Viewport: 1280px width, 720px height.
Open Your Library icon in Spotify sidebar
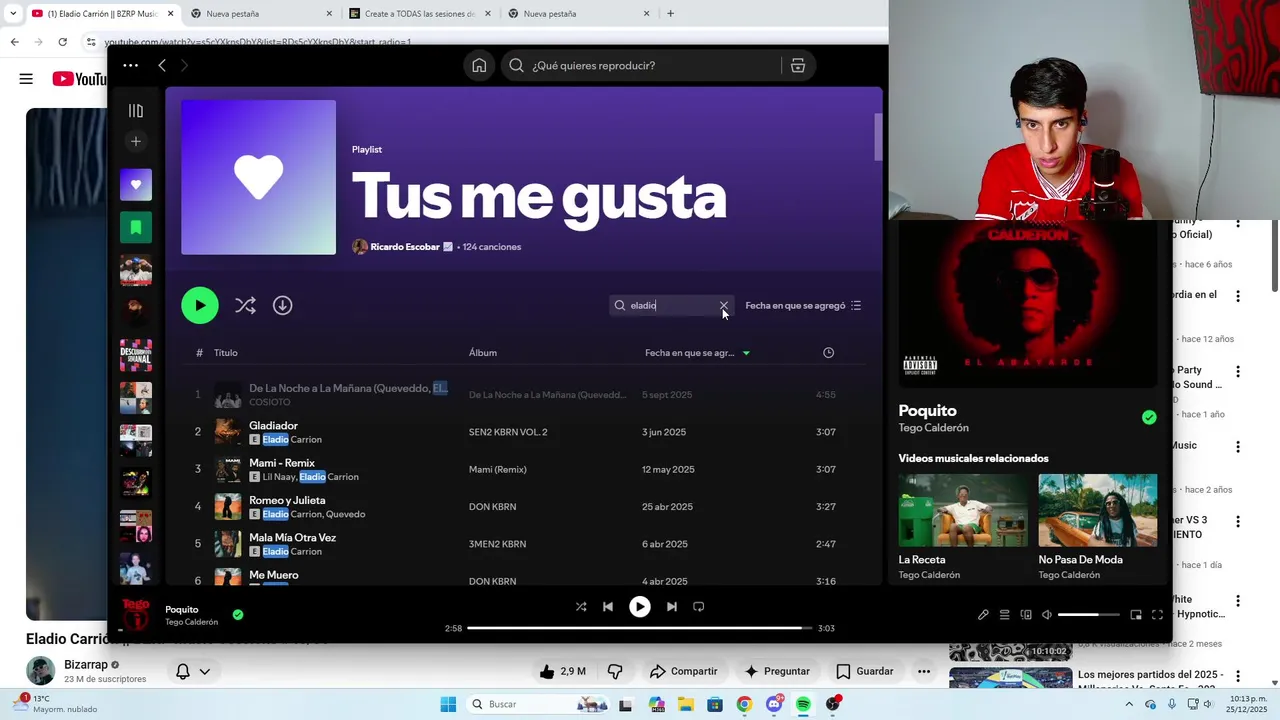click(136, 111)
